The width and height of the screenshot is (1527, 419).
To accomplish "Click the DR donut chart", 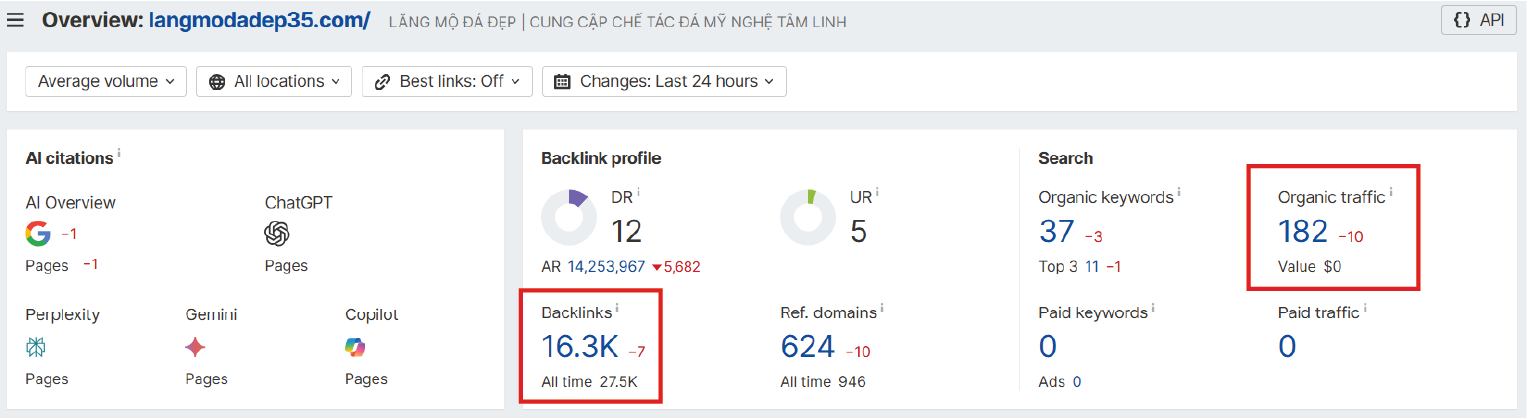I will pos(569,217).
